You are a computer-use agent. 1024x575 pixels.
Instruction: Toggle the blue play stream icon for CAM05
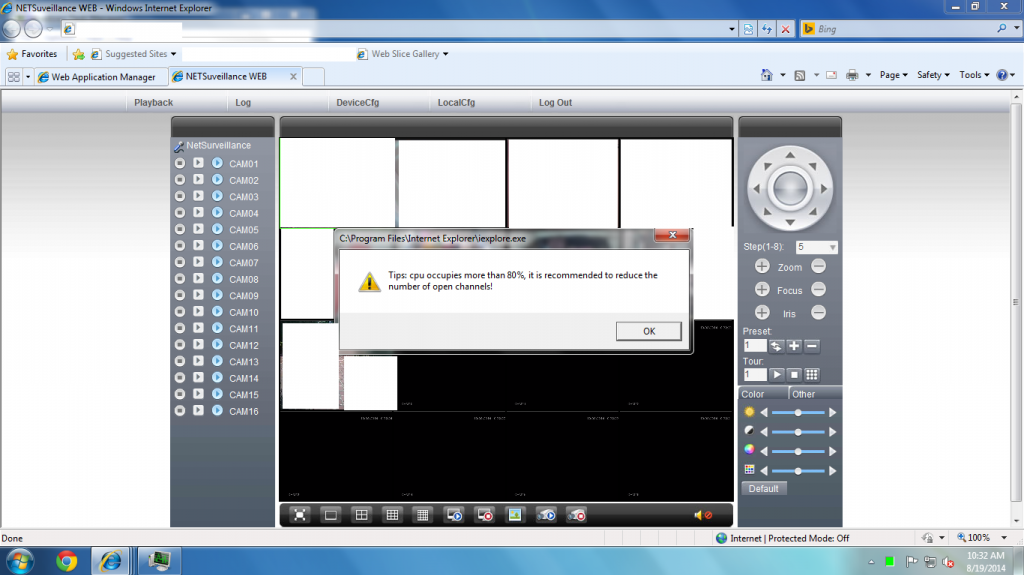click(217, 230)
